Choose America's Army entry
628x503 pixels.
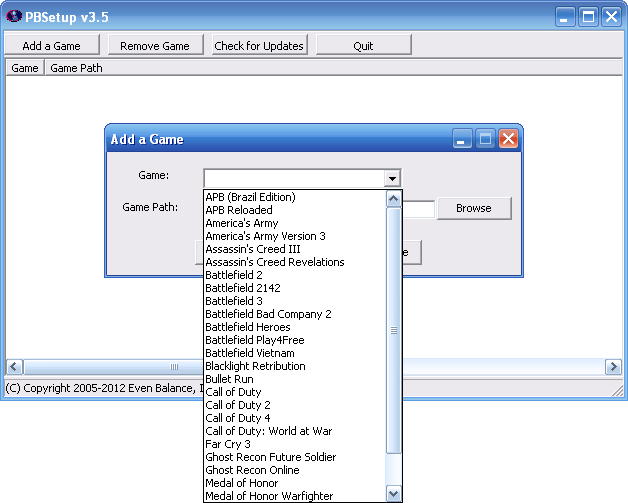tap(295, 223)
